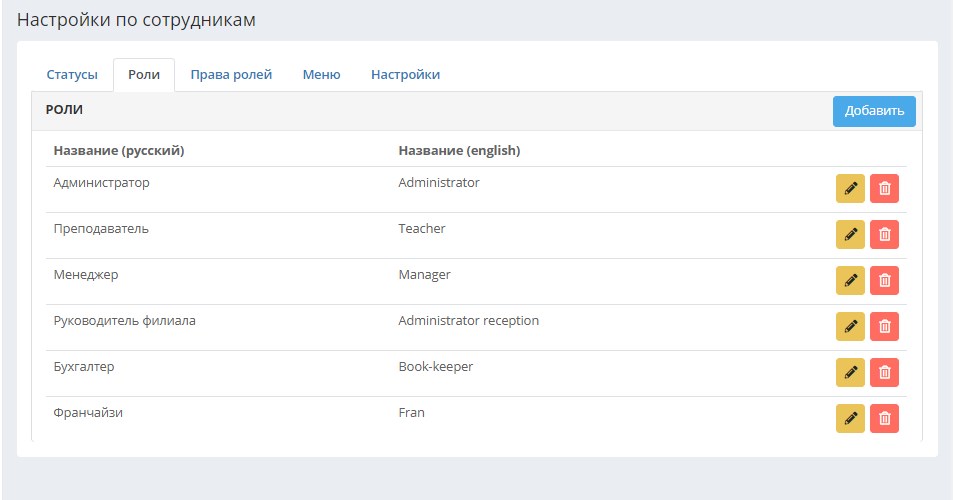Edit the Франчайзи role with pencil icon
Screen dimensions: 953x500
(x=850, y=419)
